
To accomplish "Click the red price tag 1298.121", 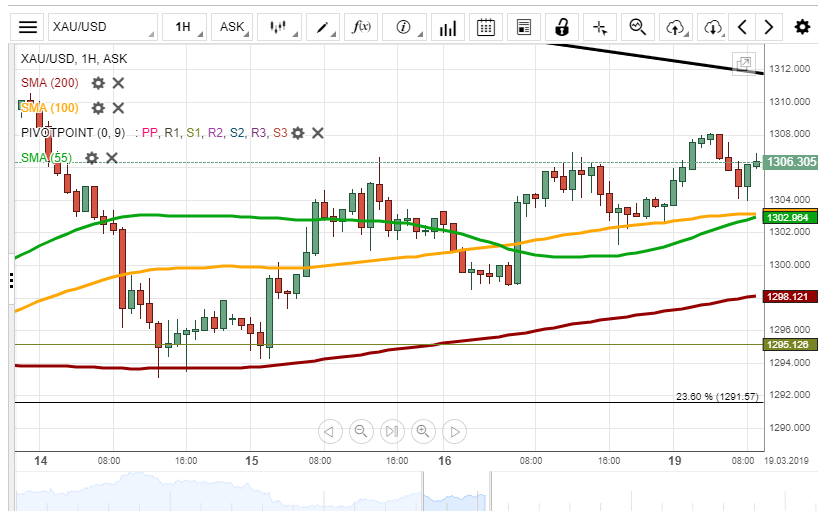I will 790,297.
